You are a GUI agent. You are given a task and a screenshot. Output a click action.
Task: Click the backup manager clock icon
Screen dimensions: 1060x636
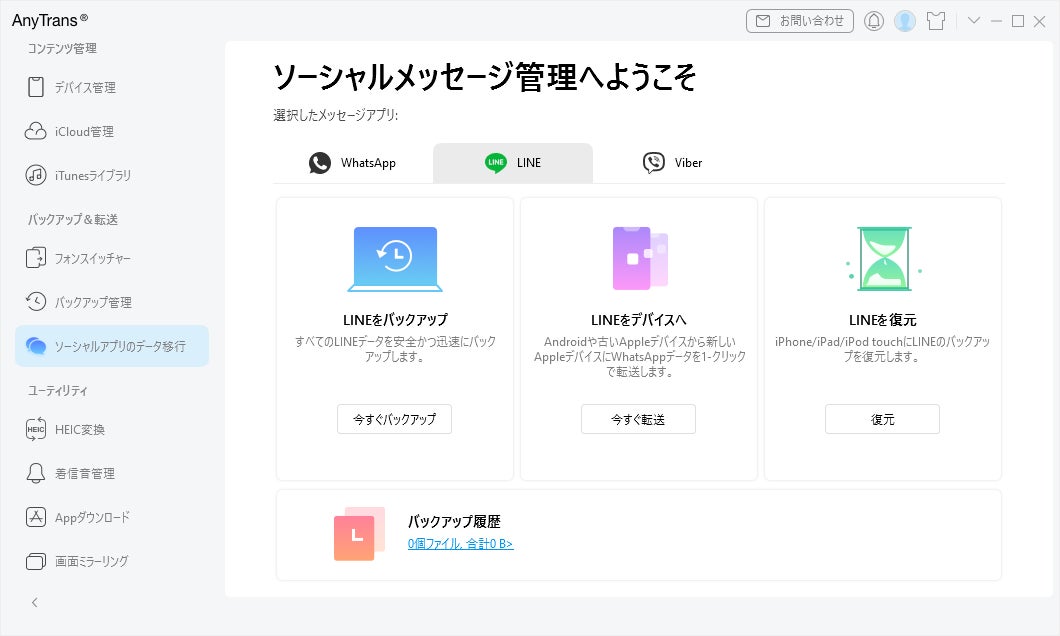36,301
